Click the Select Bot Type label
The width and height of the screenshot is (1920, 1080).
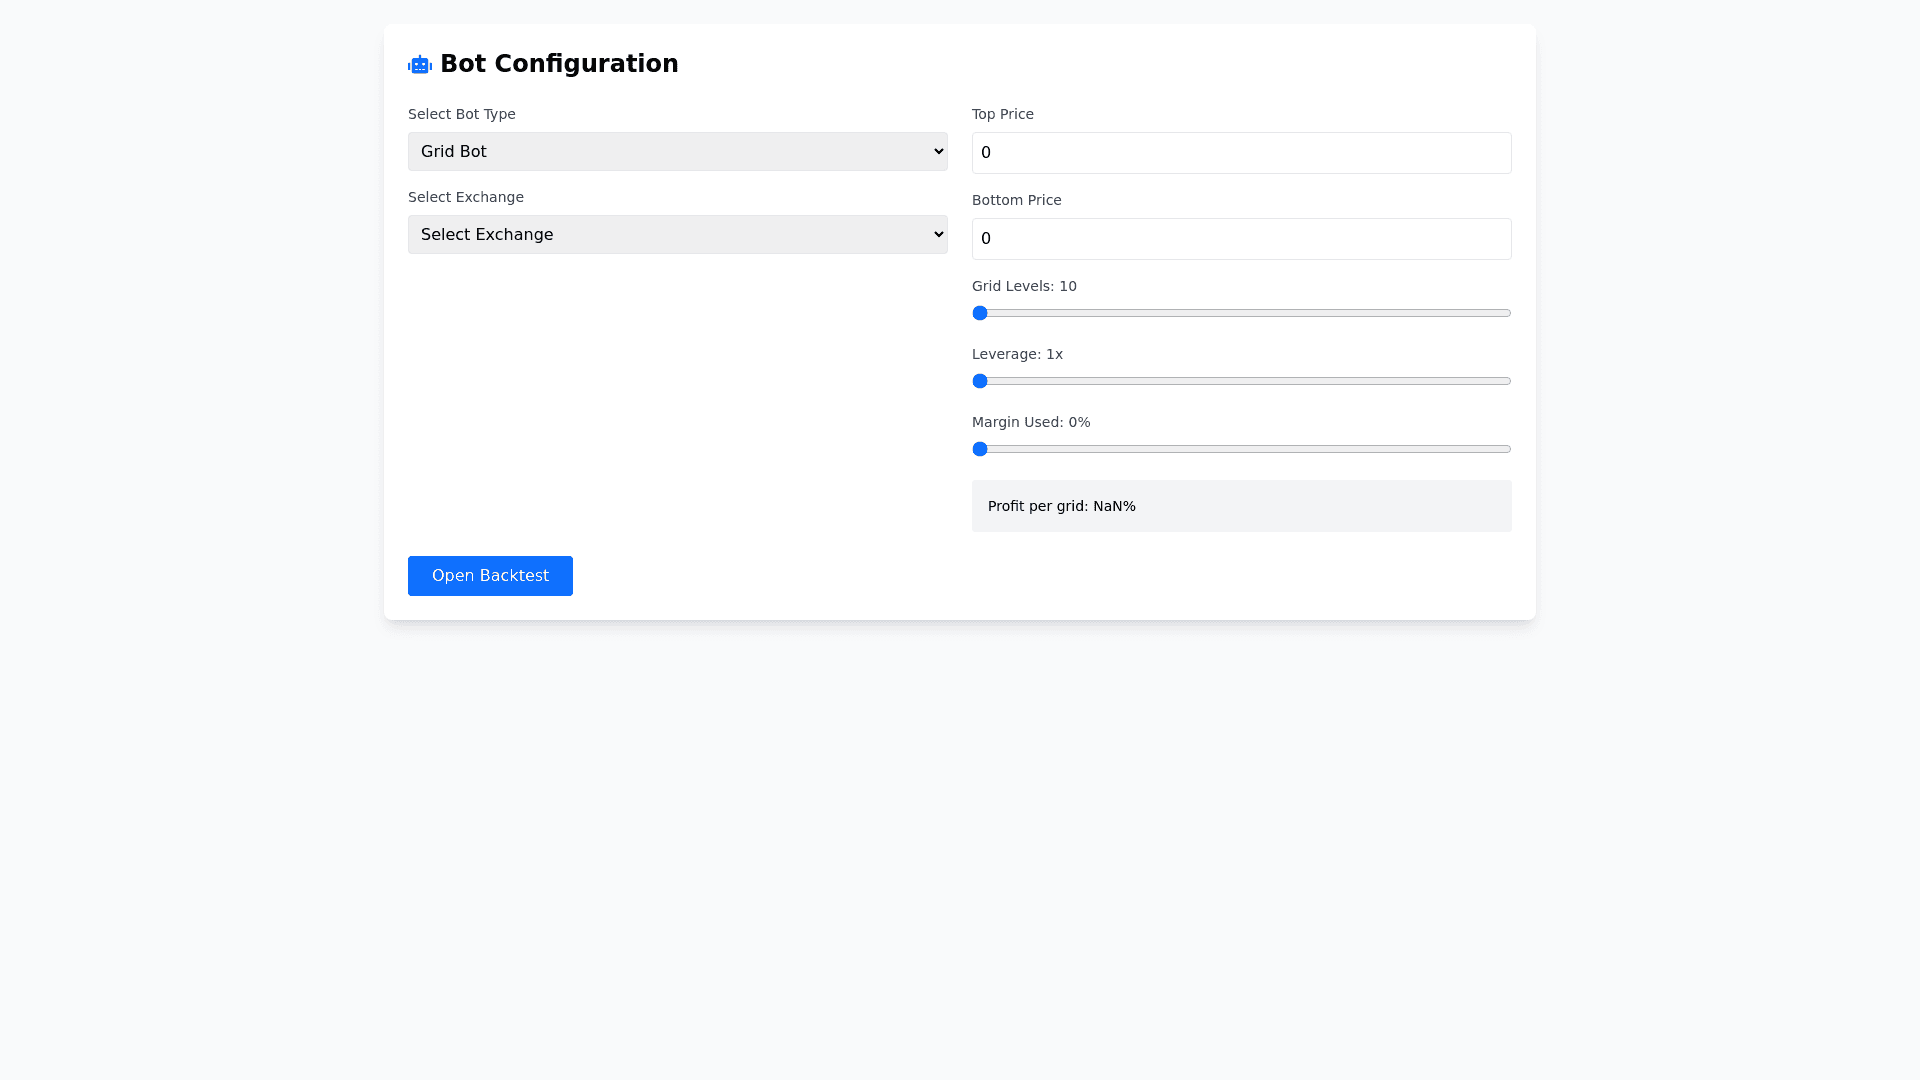[461, 114]
